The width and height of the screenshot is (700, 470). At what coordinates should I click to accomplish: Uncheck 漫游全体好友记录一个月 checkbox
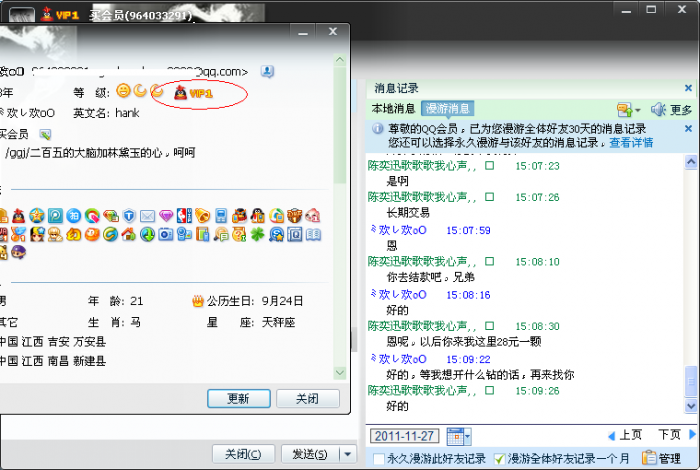click(x=500, y=458)
